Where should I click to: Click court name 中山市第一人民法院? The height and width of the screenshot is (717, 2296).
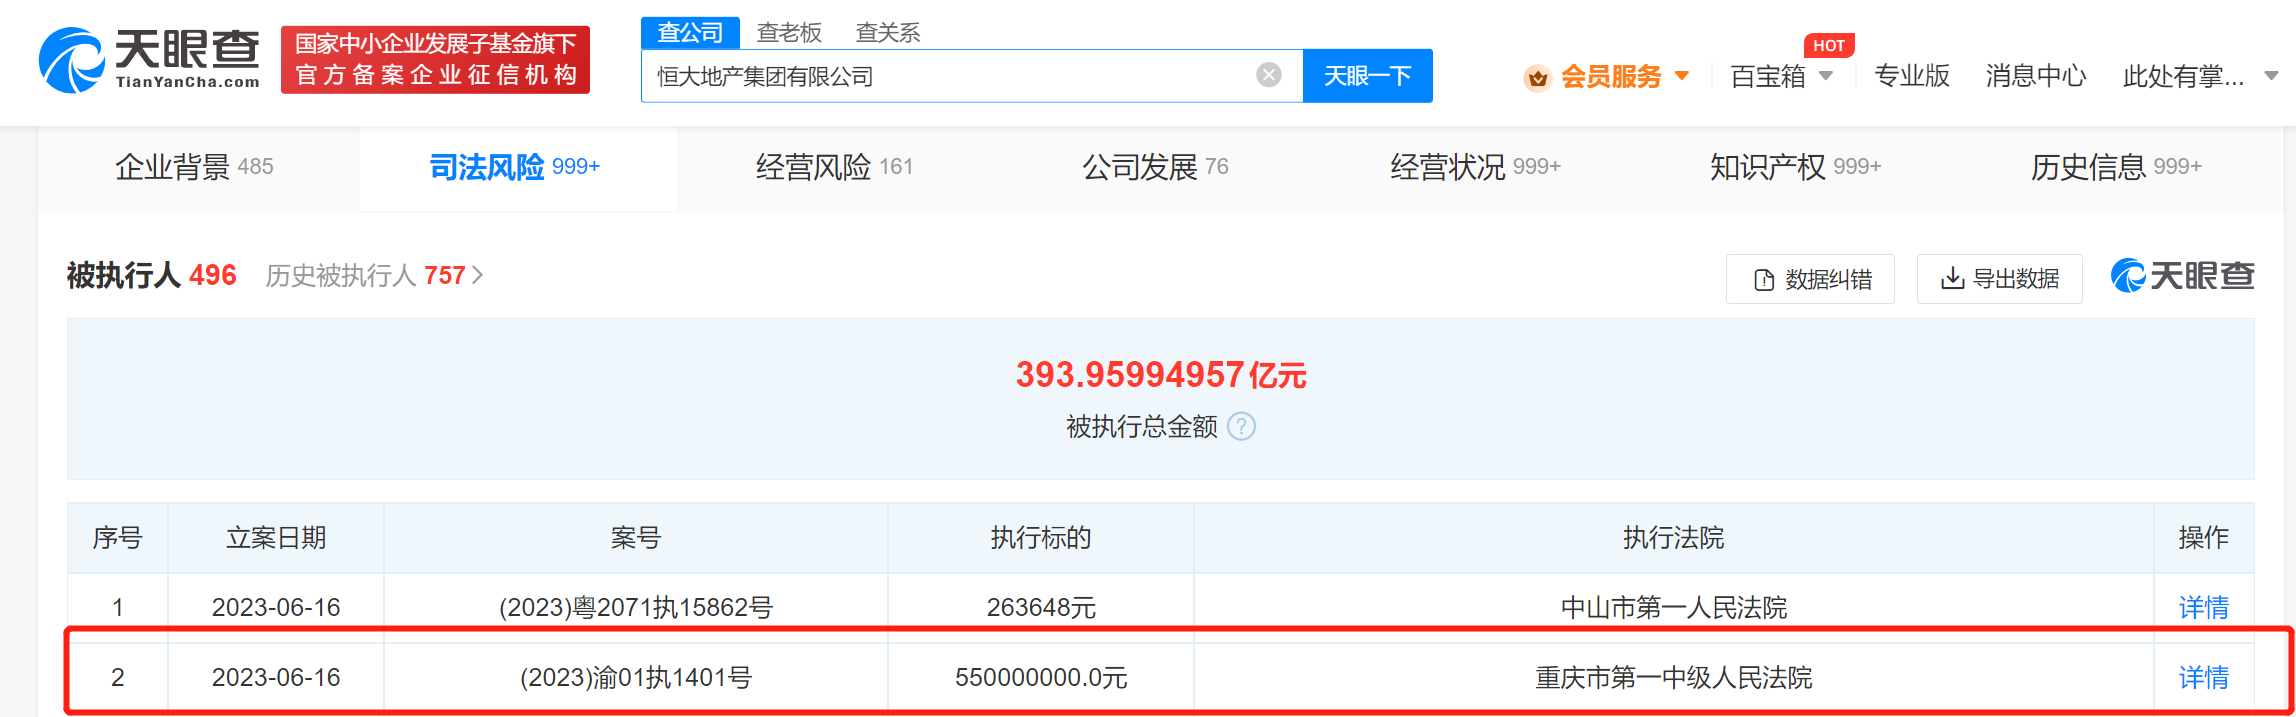click(x=1674, y=607)
